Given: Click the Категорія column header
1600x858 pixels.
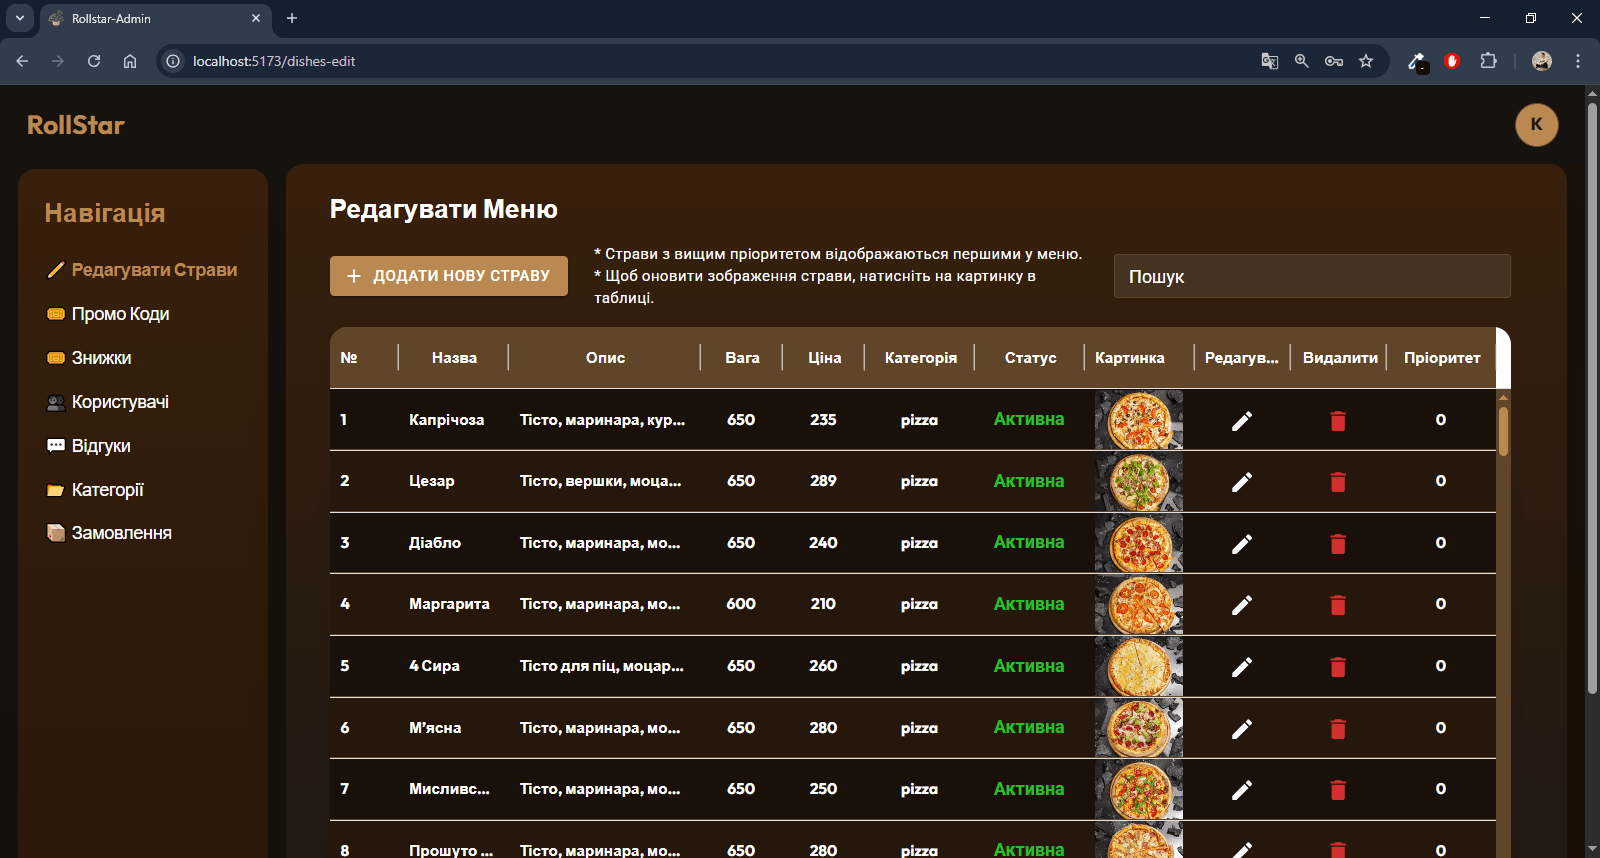Looking at the screenshot, I should click(921, 358).
